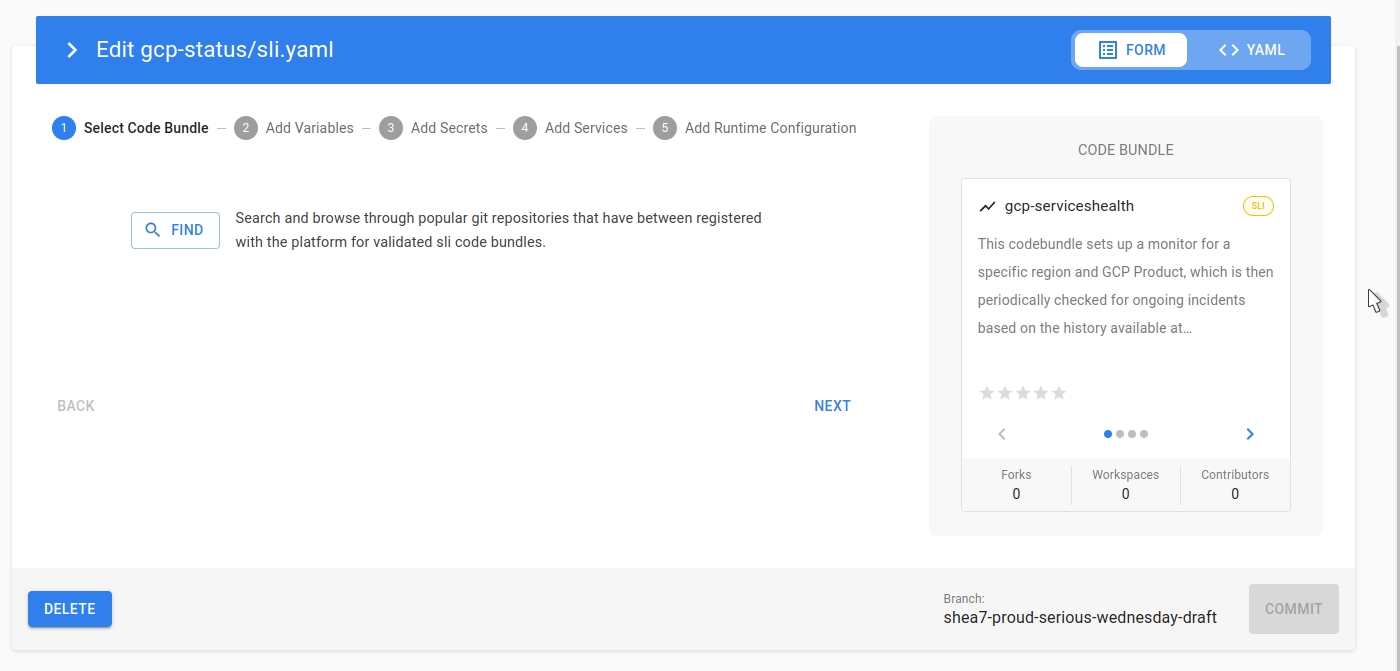Click the FIND search button

click(x=175, y=230)
